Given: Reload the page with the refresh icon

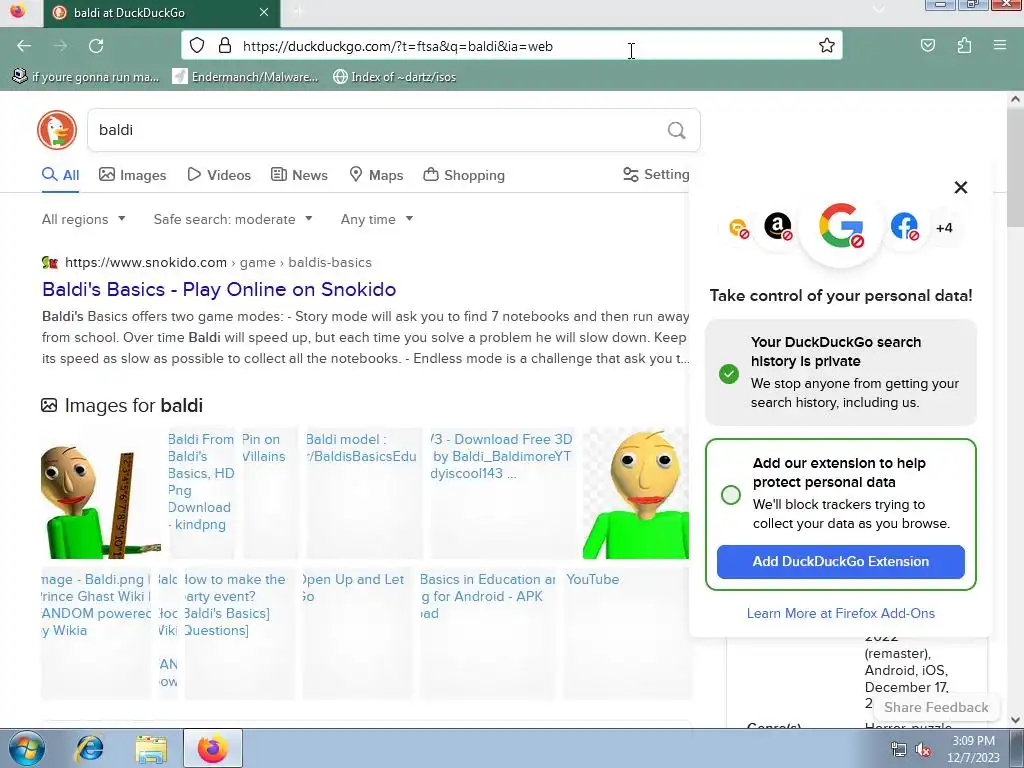Looking at the screenshot, I should 96,46.
